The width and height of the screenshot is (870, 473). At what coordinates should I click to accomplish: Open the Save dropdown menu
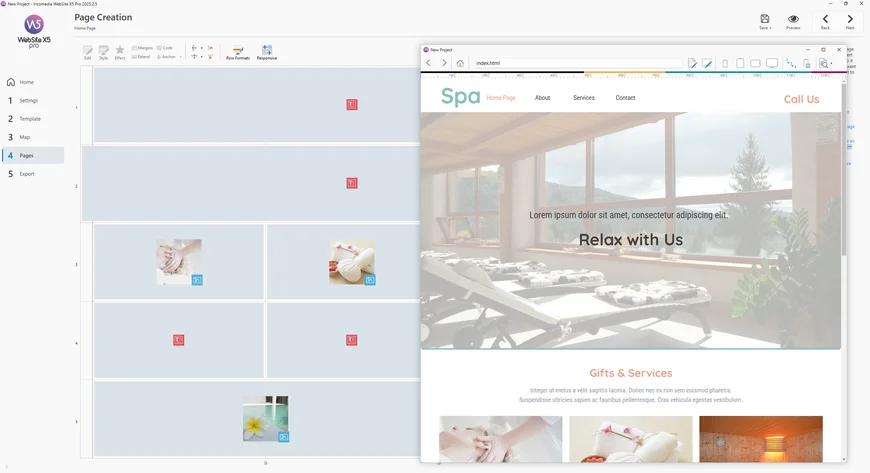(x=765, y=28)
